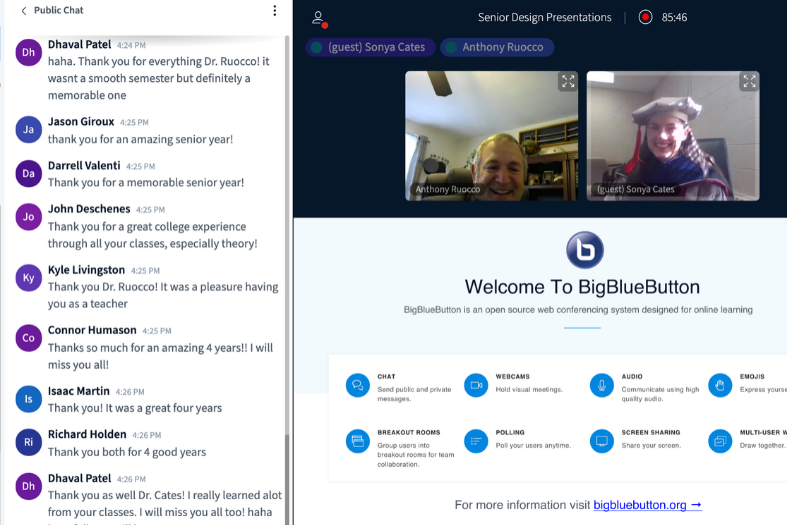Select the Anthony Ruocco talking indicator
The image size is (787, 525).
(x=497, y=47)
